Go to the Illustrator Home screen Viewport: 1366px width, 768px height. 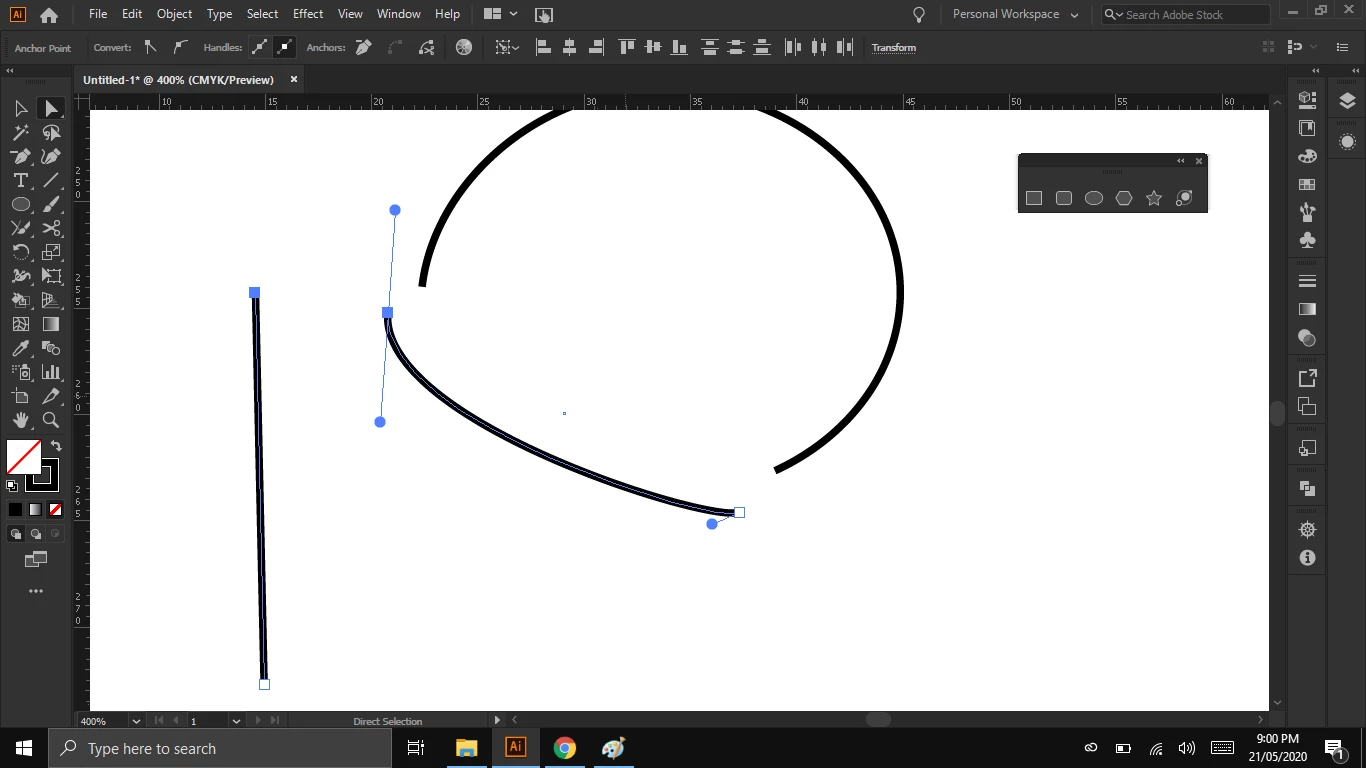48,15
